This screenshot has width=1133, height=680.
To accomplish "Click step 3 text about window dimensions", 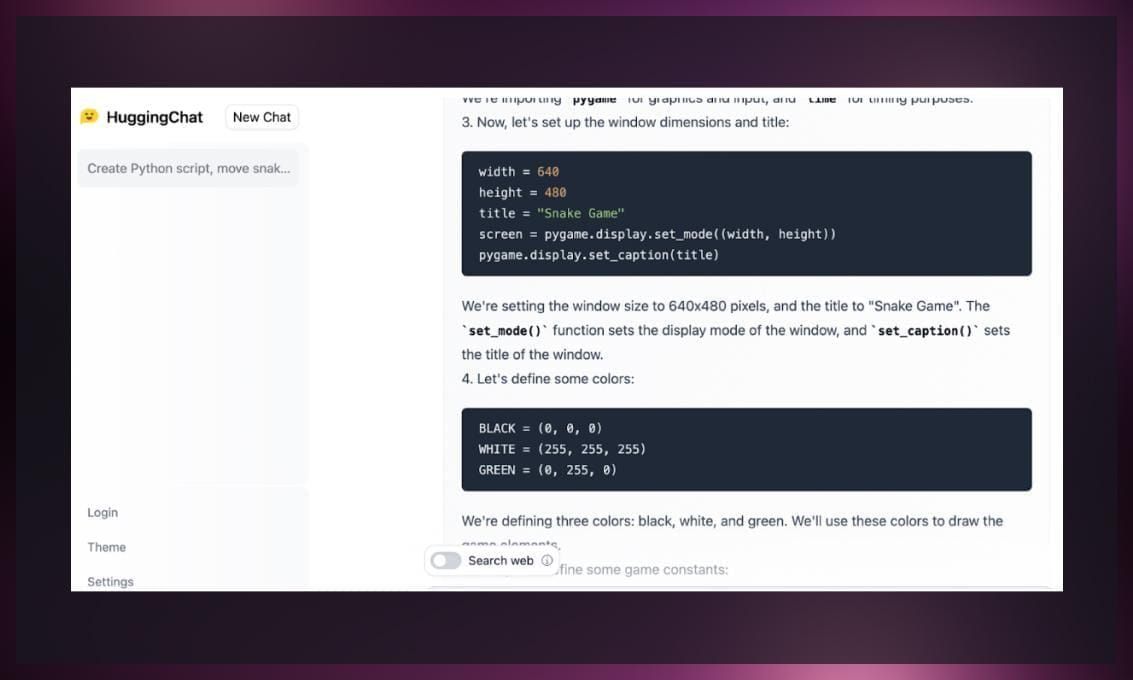I will coord(626,122).
